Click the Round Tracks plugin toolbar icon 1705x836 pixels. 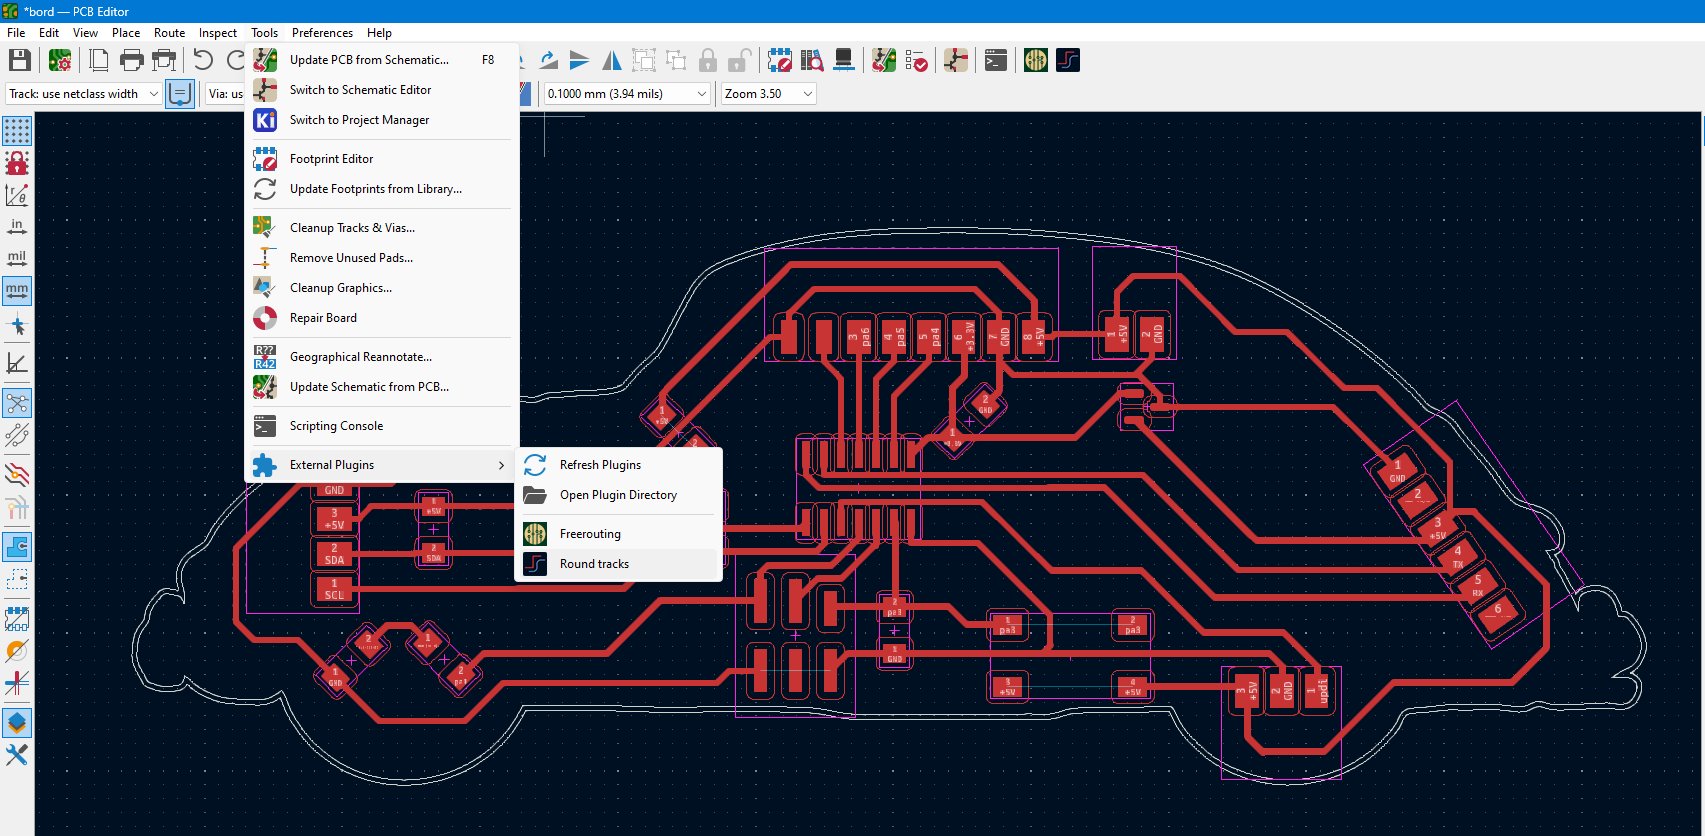(1068, 61)
